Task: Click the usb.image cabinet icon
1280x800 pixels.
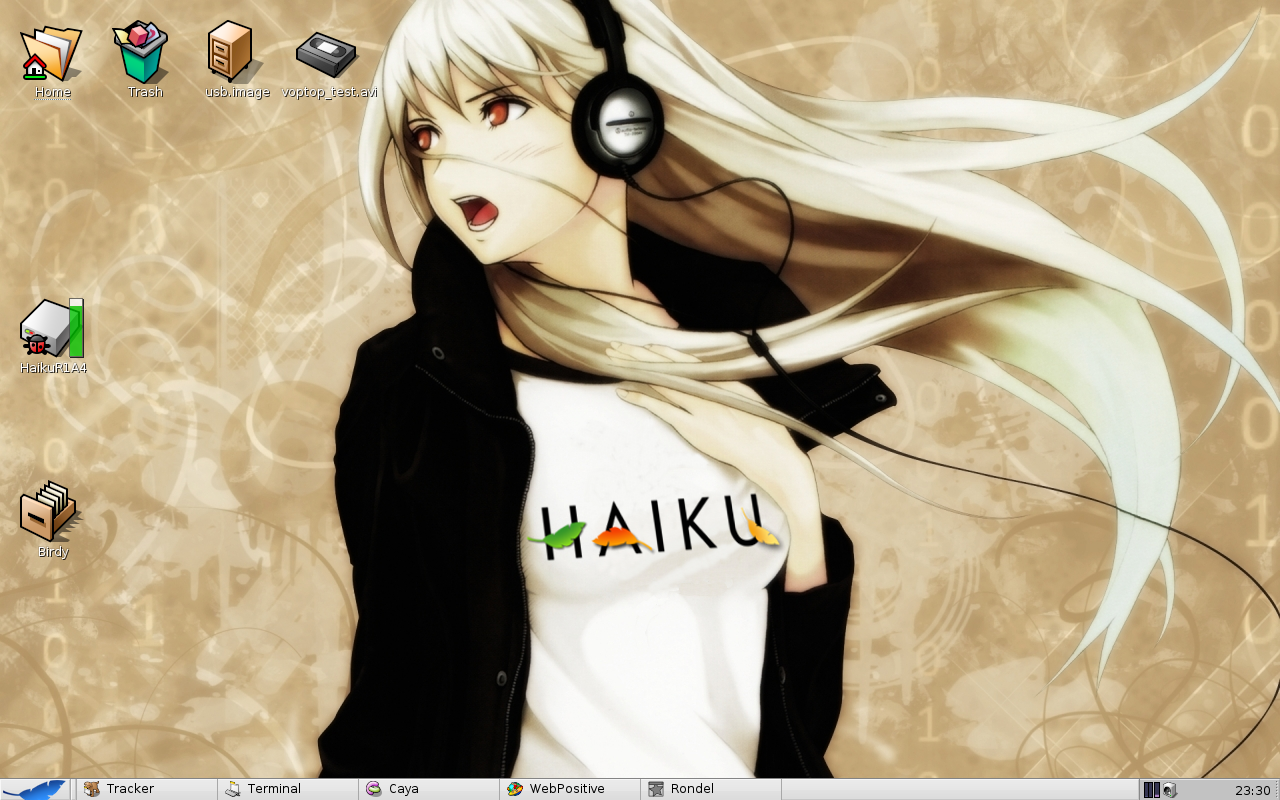Action: pyautogui.click(x=229, y=51)
